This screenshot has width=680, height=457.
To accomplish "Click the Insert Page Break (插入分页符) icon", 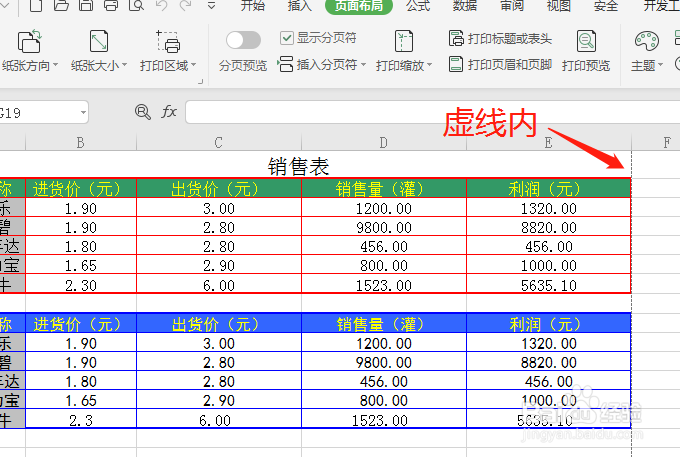I will pos(285,64).
